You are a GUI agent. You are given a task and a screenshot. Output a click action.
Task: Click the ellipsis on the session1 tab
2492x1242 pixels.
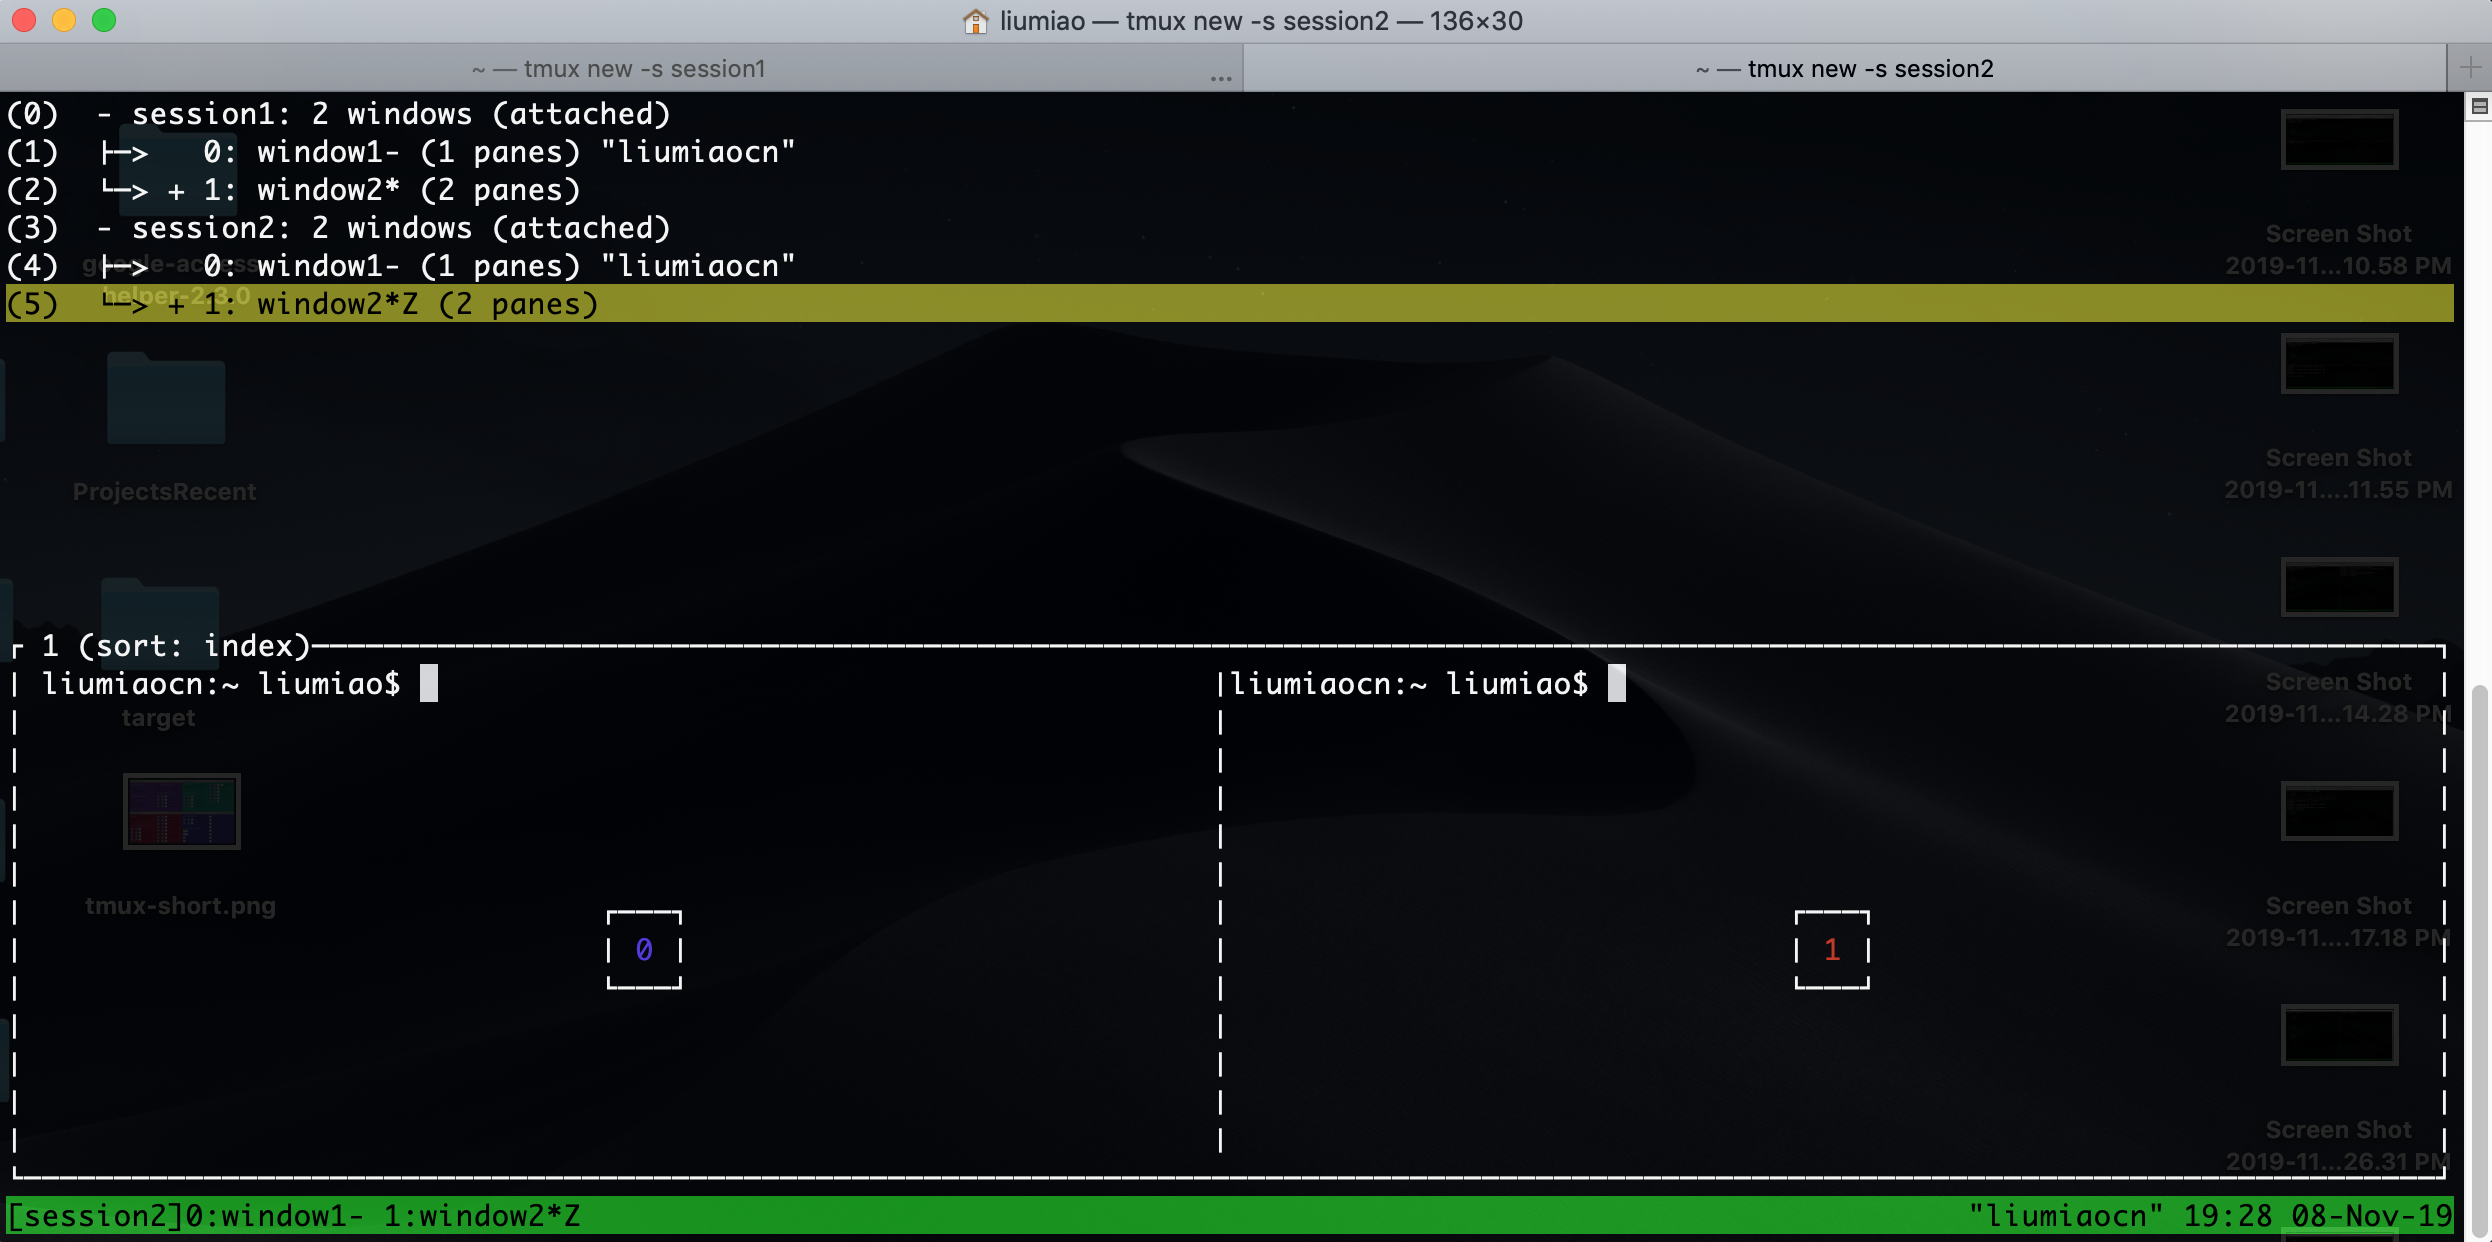coord(1221,77)
